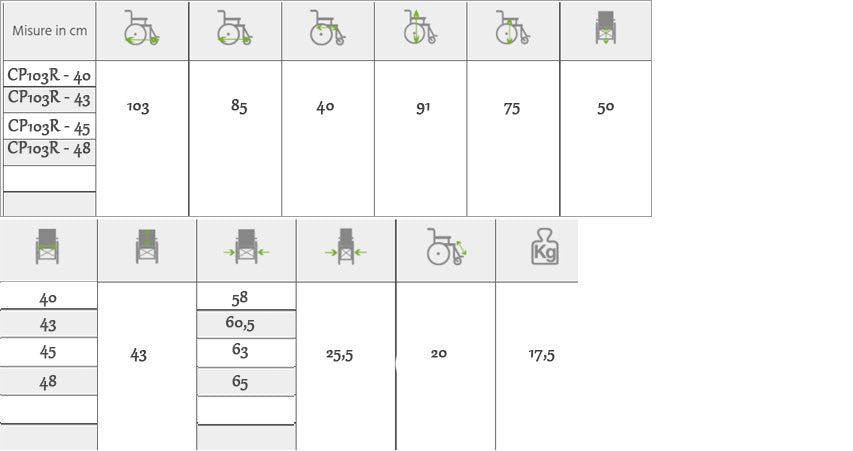Click the seat width value 48
This screenshot has height=451, width=853.
pos(48,382)
